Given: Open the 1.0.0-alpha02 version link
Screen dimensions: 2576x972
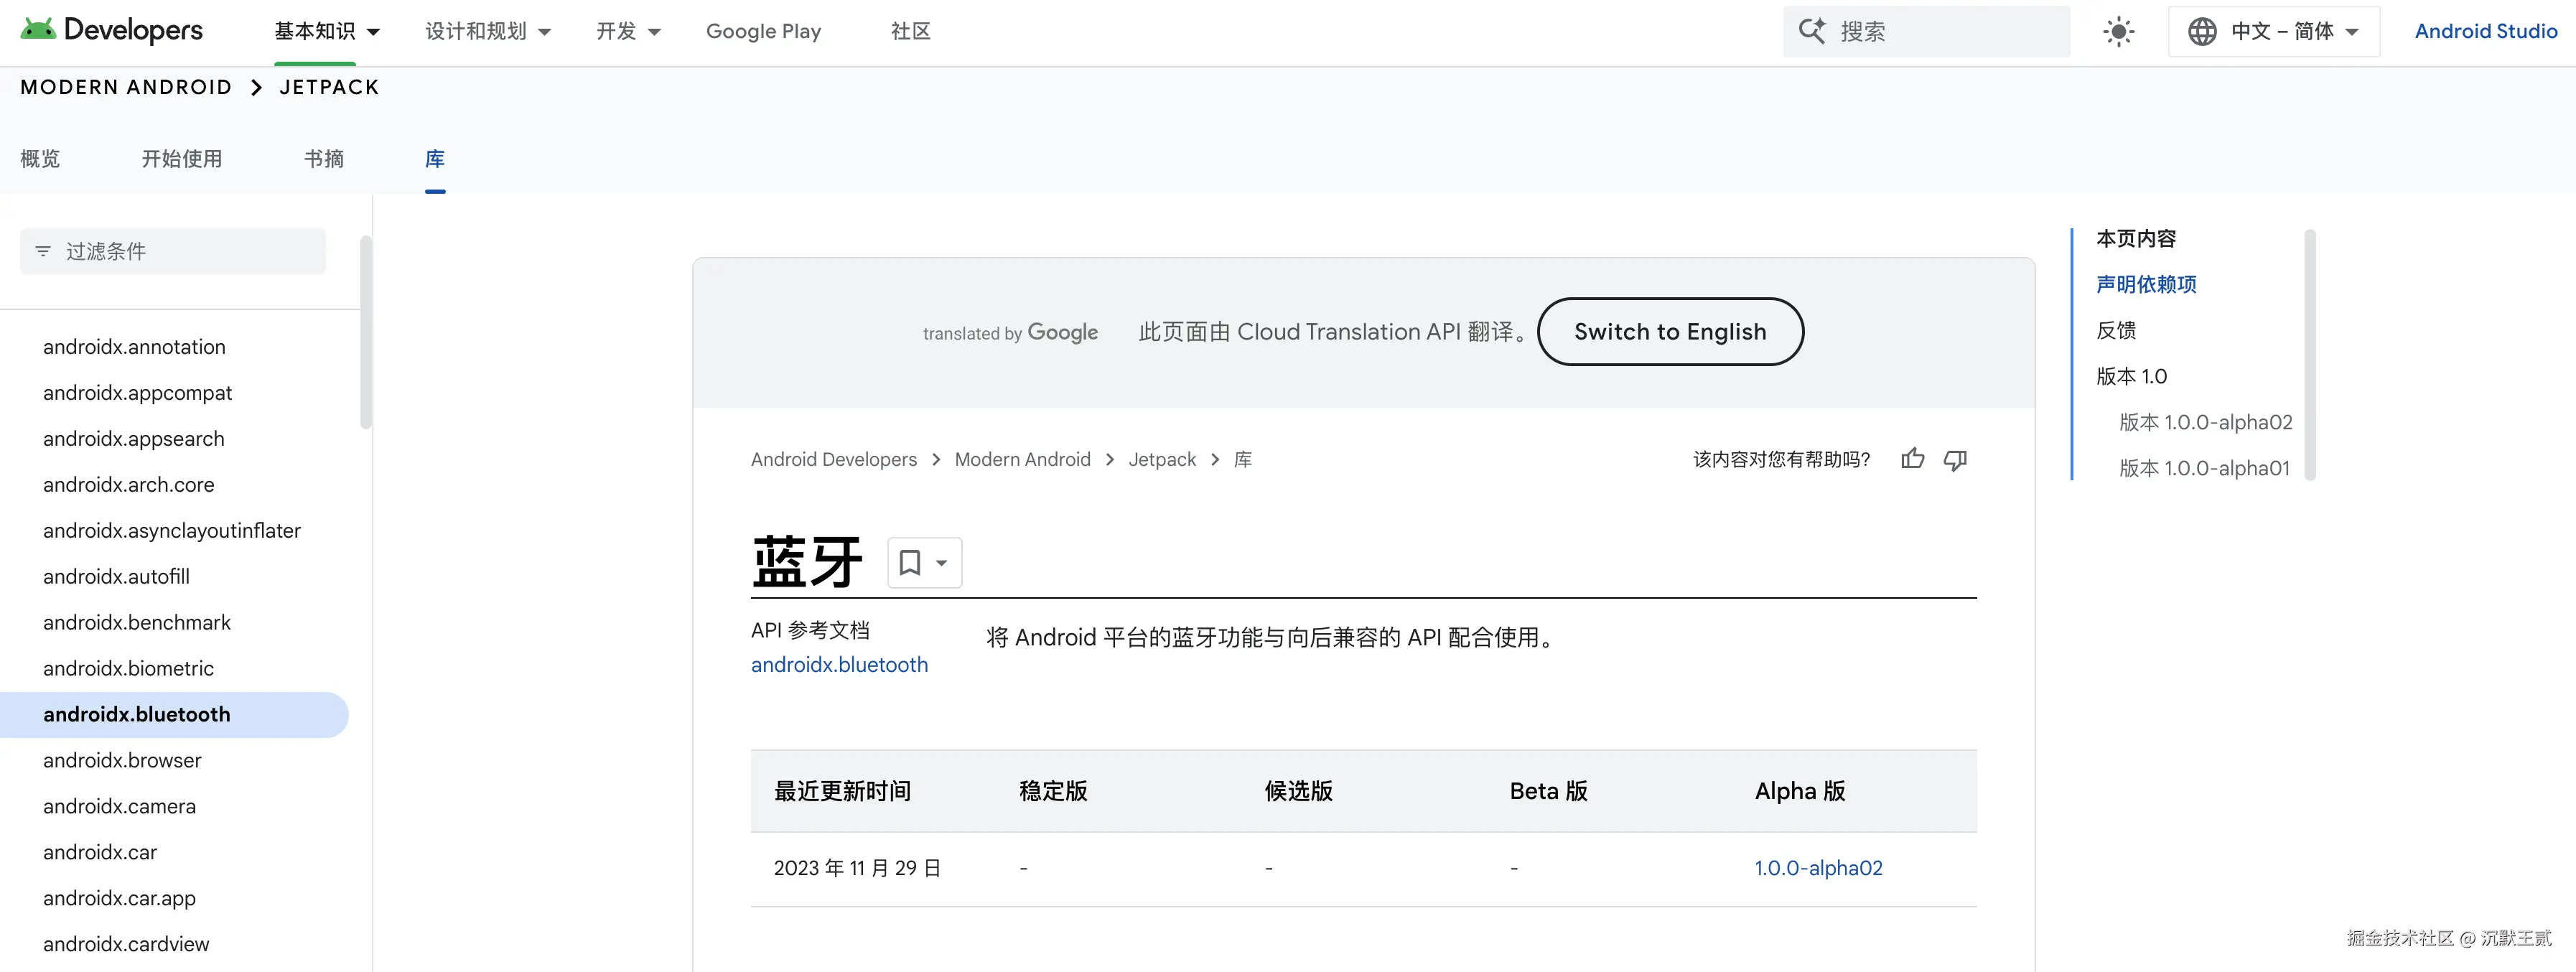Looking at the screenshot, I should click(x=1818, y=868).
